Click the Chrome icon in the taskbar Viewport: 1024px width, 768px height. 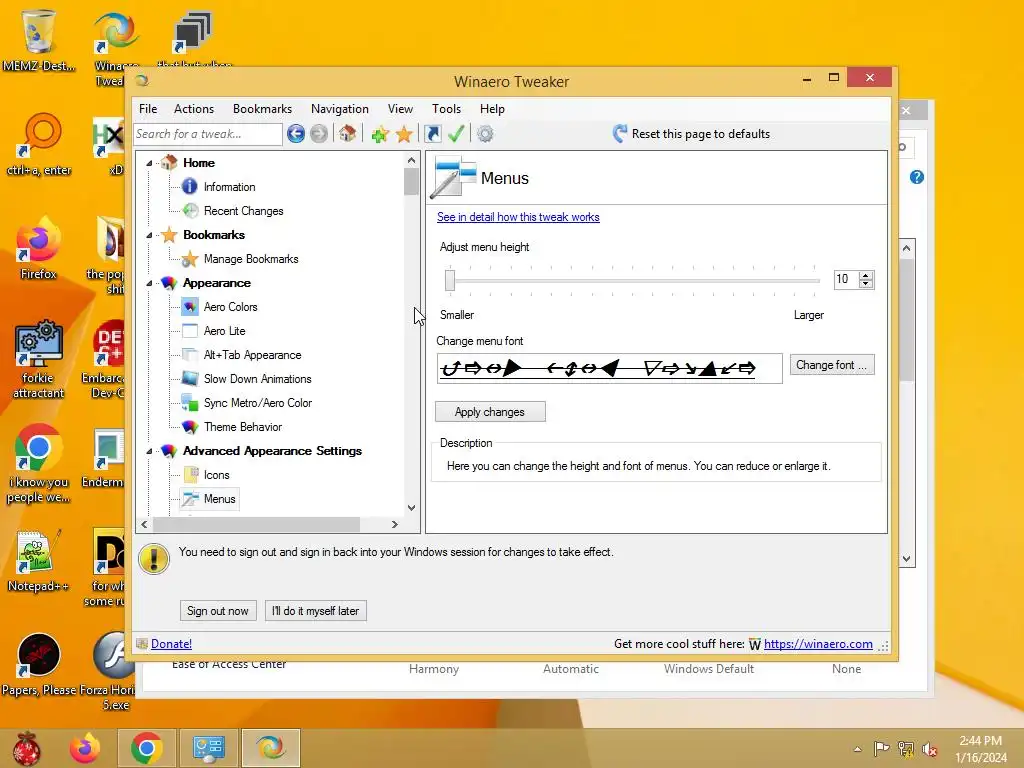click(146, 748)
